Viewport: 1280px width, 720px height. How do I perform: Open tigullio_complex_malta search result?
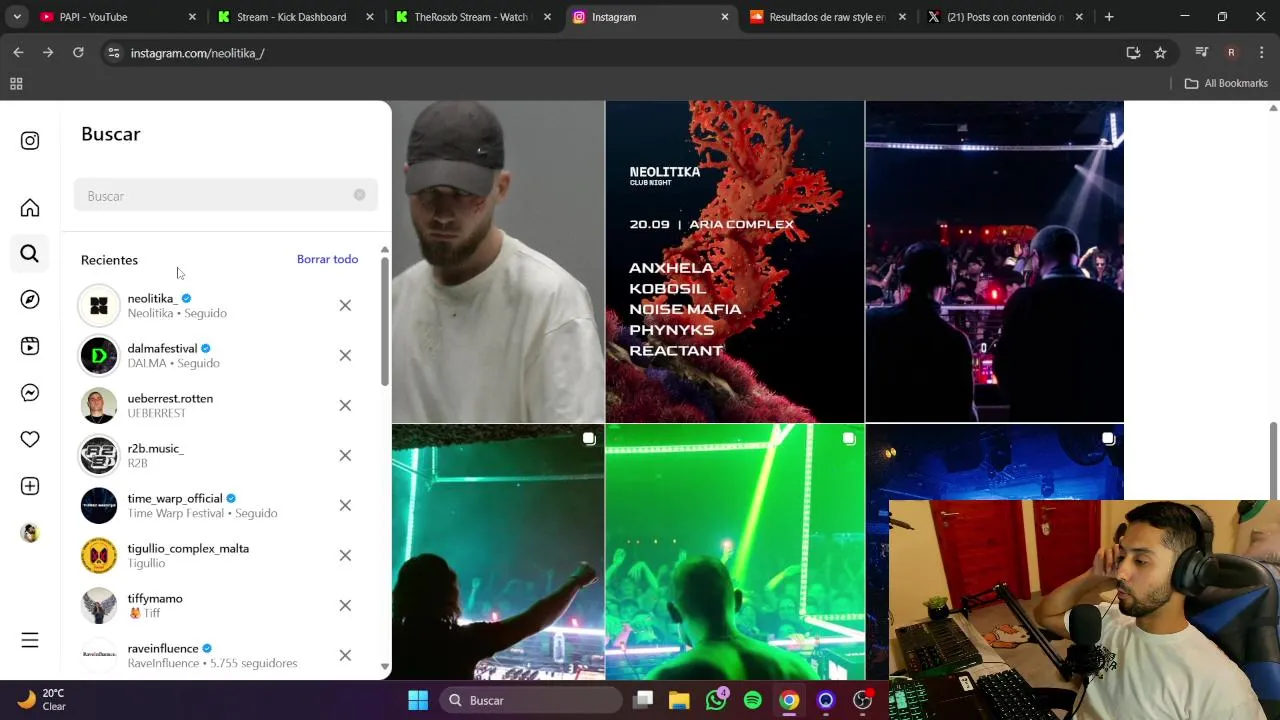coord(220,555)
